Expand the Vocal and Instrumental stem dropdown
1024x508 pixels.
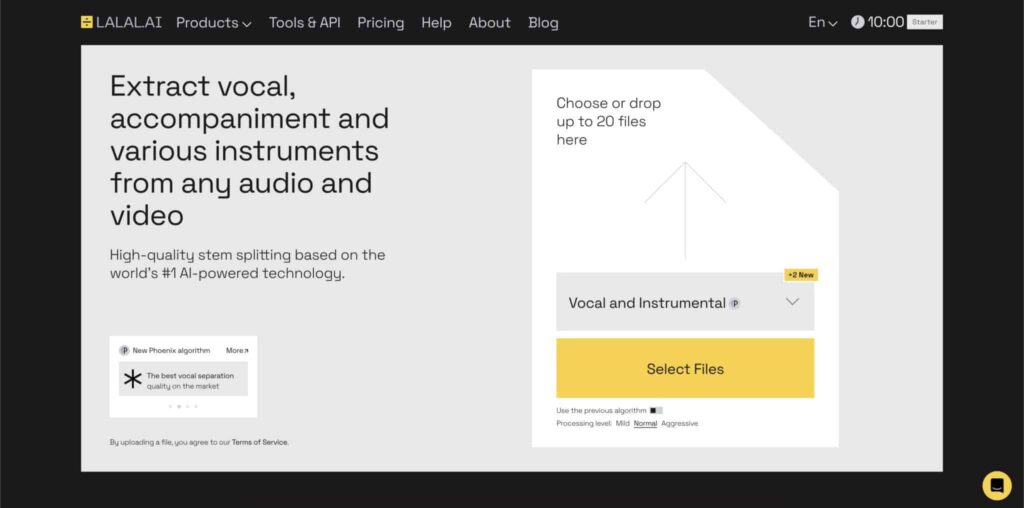[x=792, y=302]
